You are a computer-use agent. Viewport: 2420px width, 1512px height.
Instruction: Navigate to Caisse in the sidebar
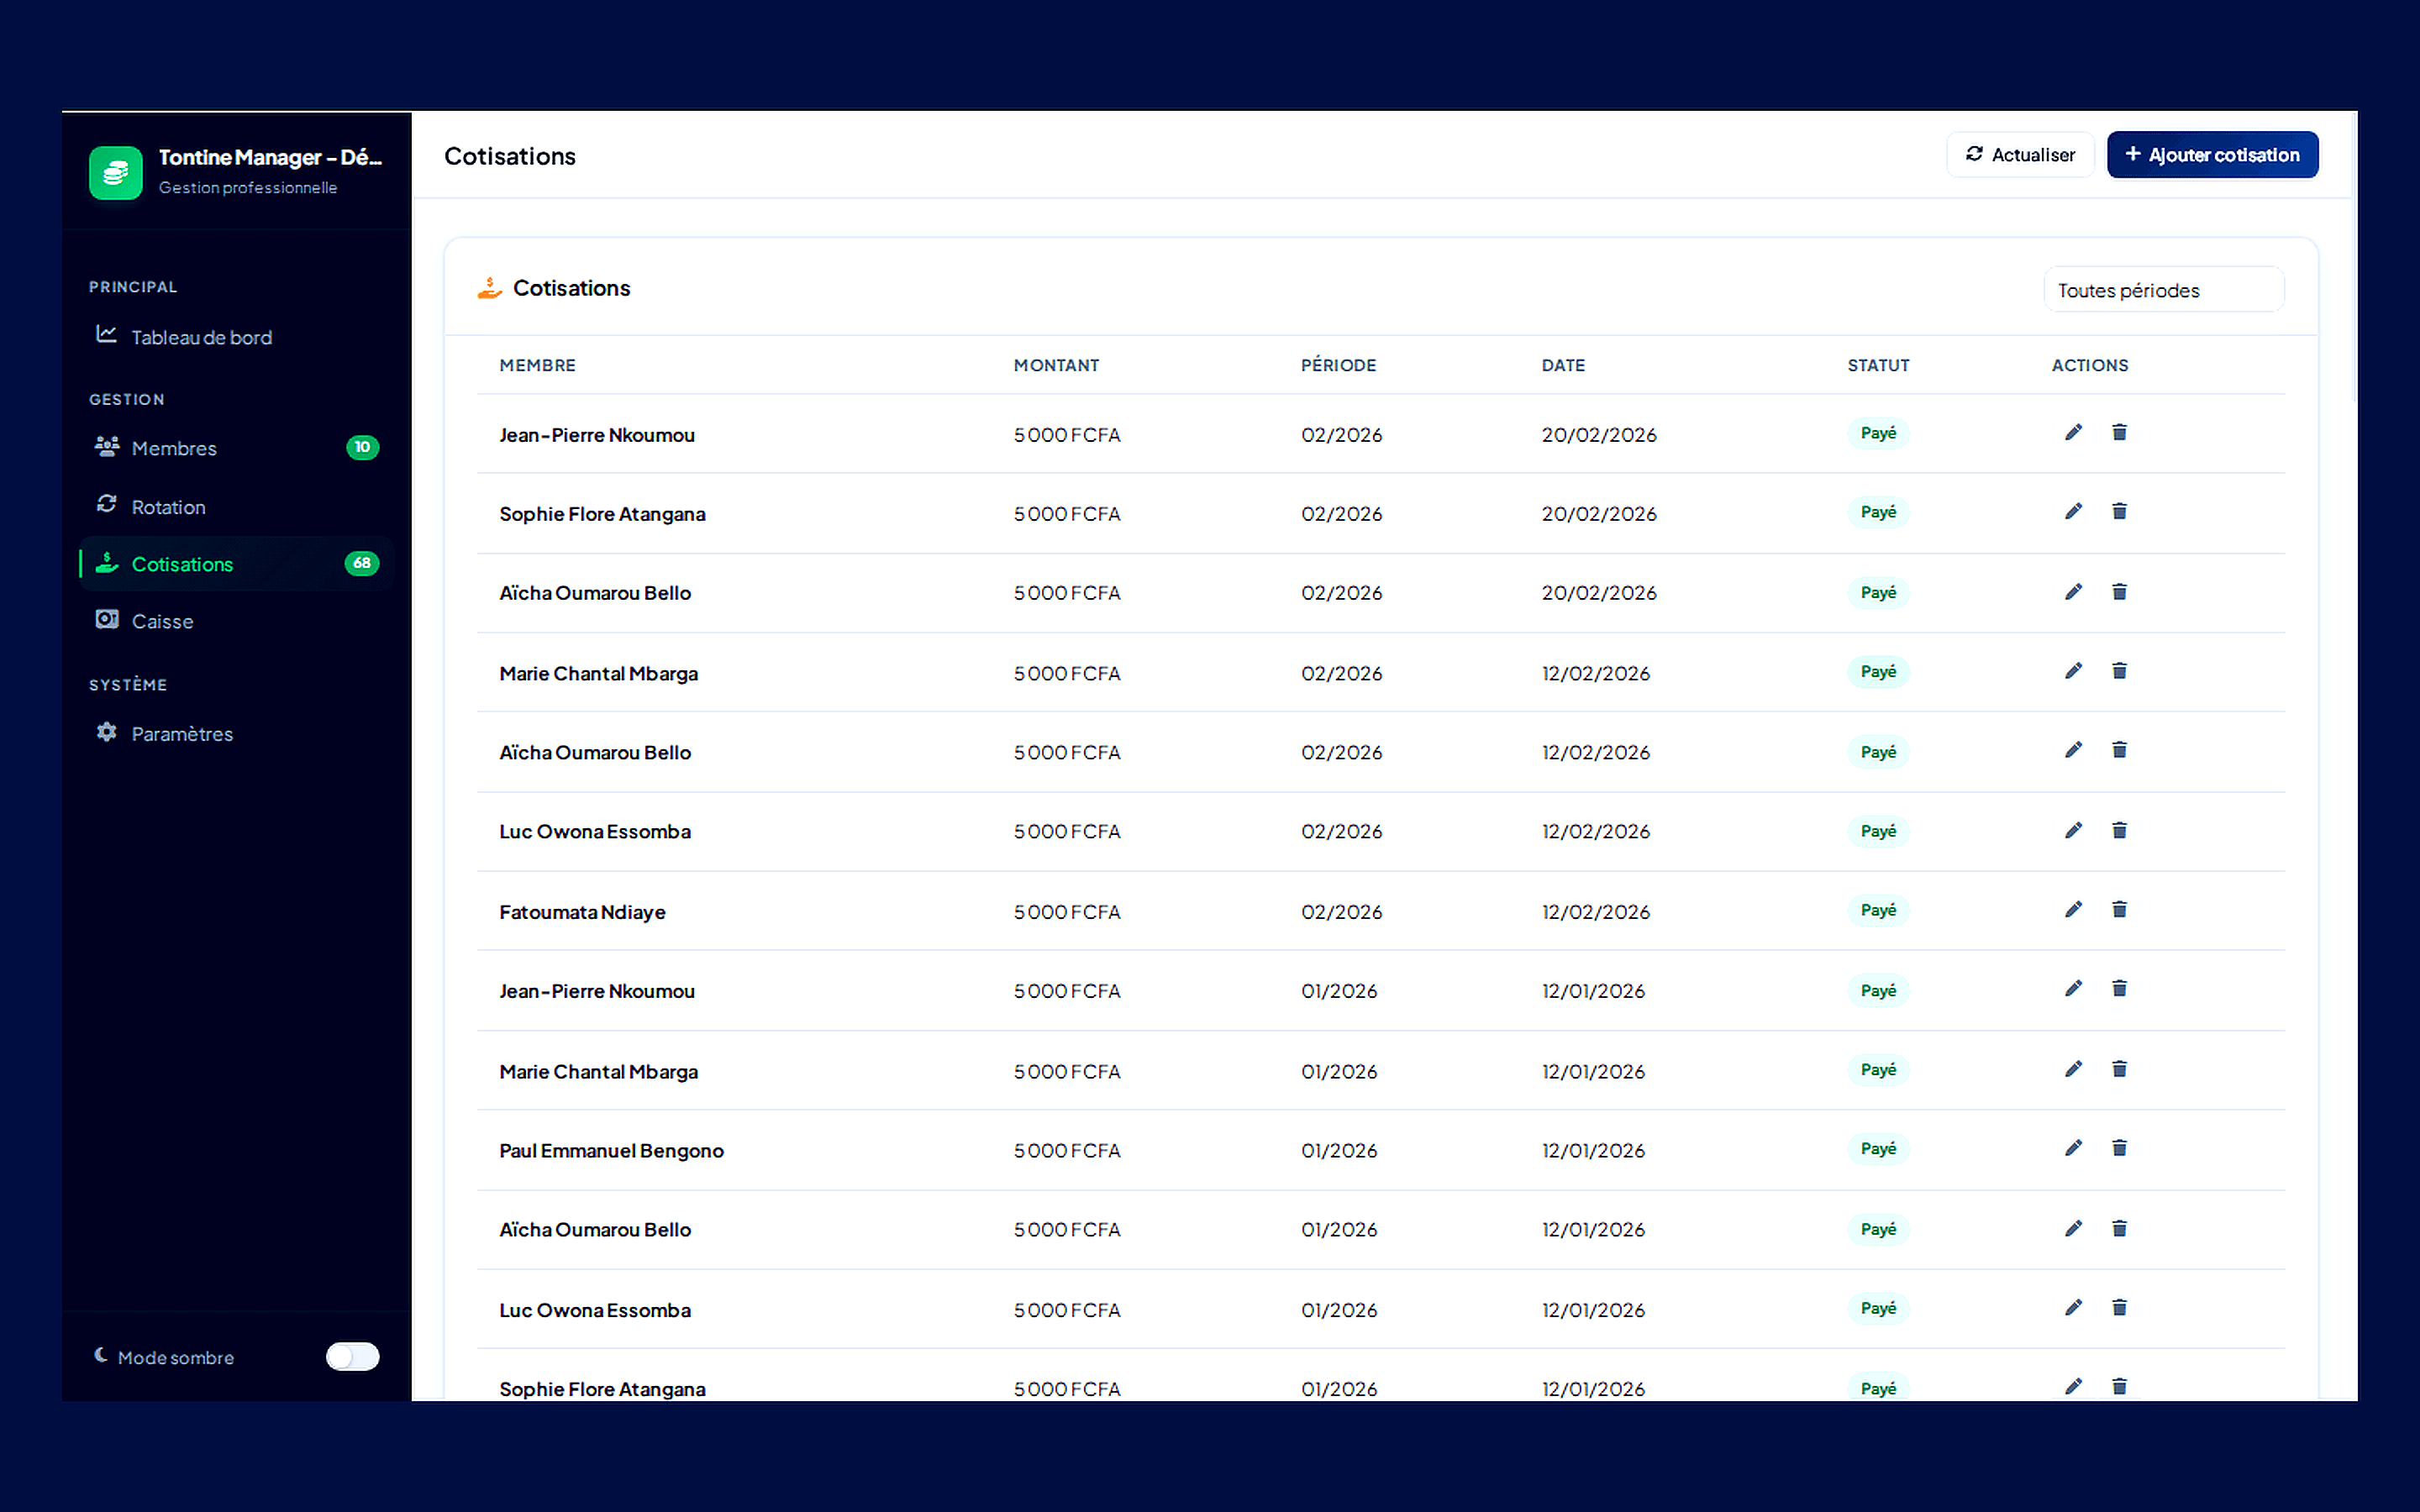click(x=162, y=620)
